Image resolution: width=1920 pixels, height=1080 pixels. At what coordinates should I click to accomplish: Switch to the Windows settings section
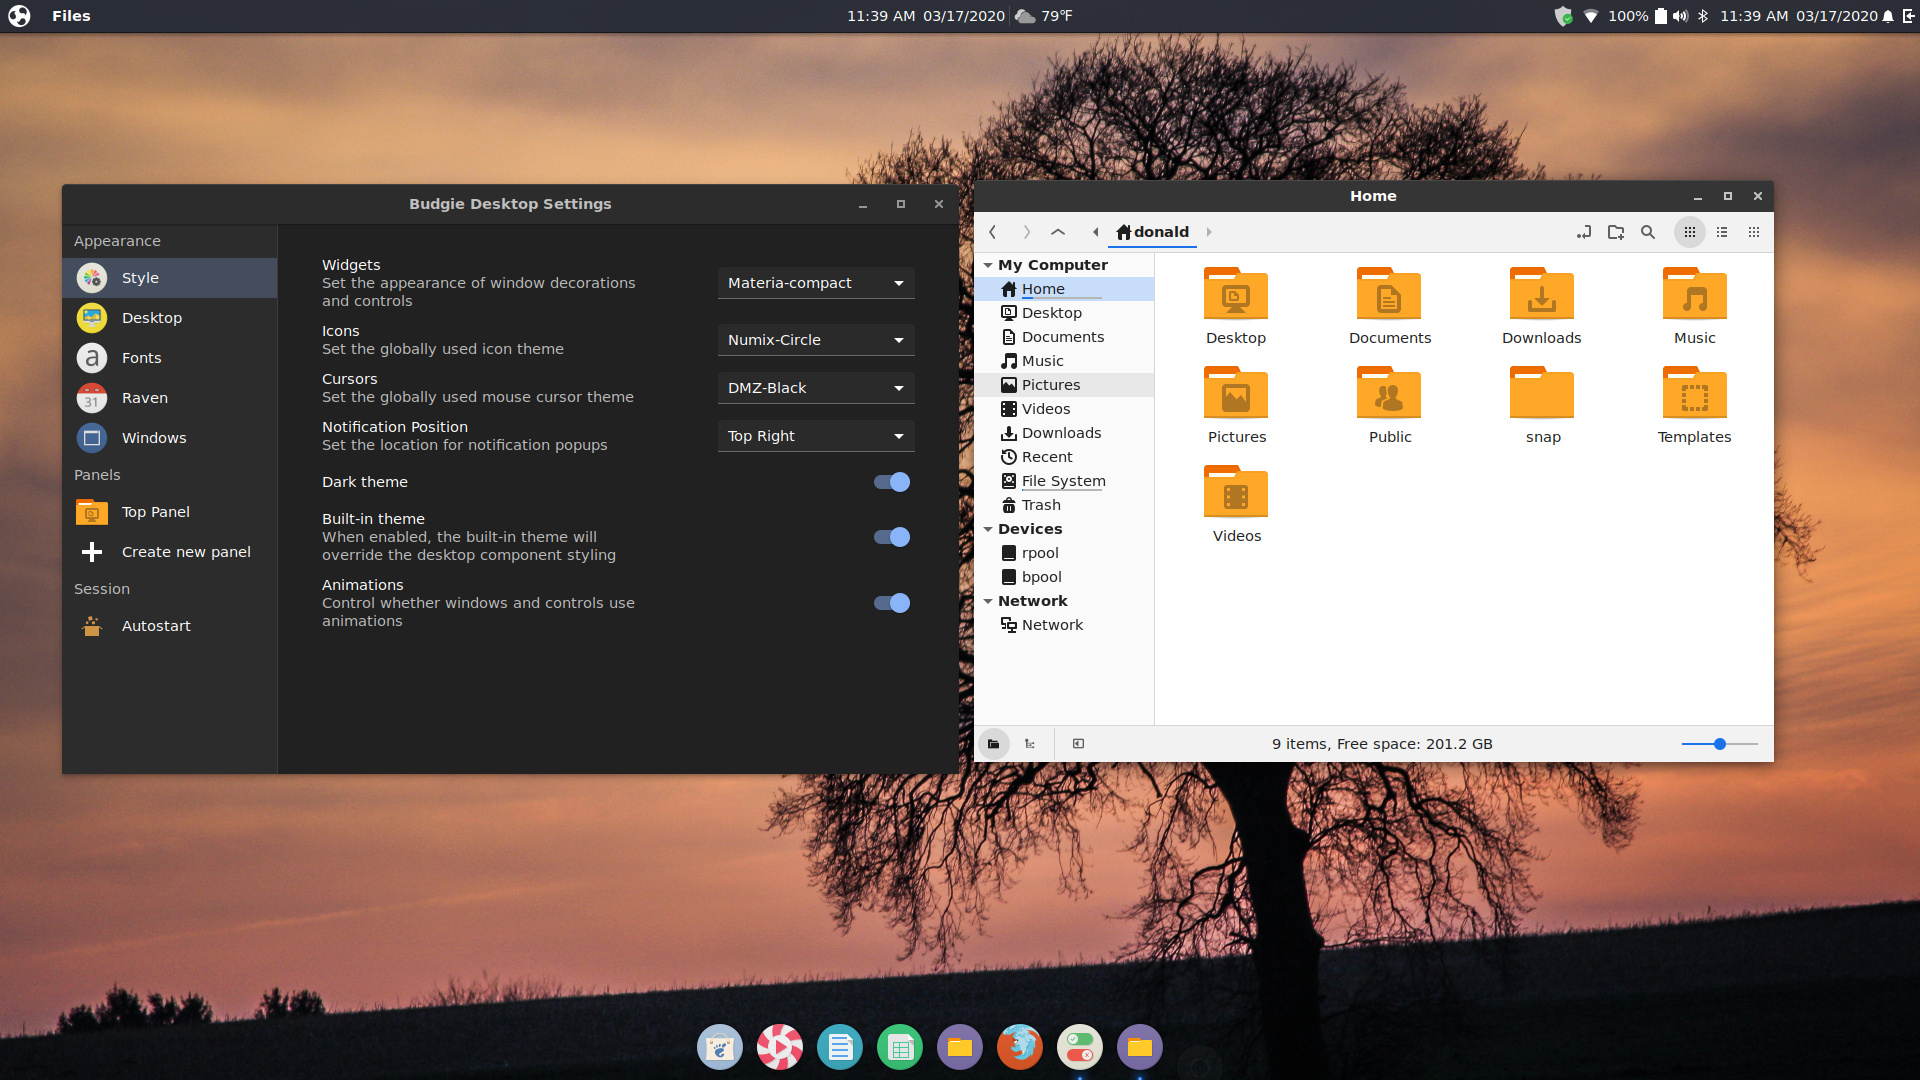click(153, 437)
